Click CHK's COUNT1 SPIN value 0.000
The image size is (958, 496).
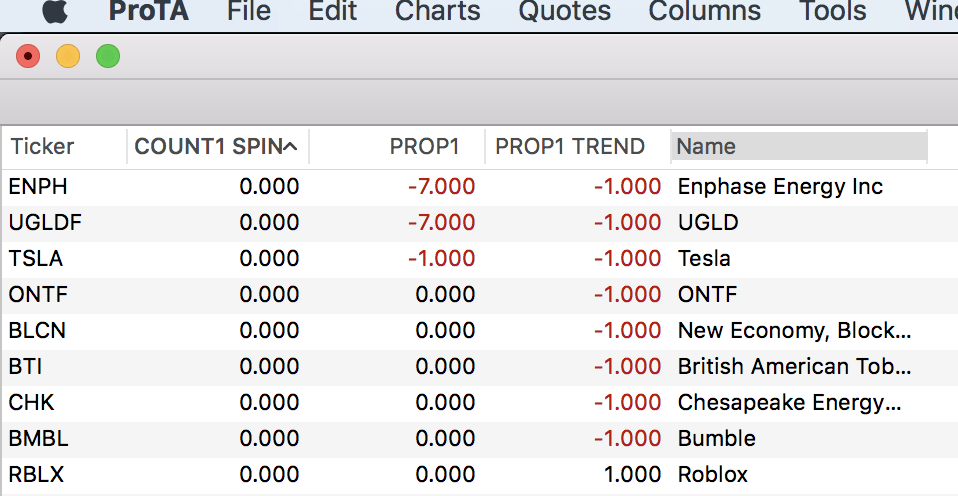(269, 403)
